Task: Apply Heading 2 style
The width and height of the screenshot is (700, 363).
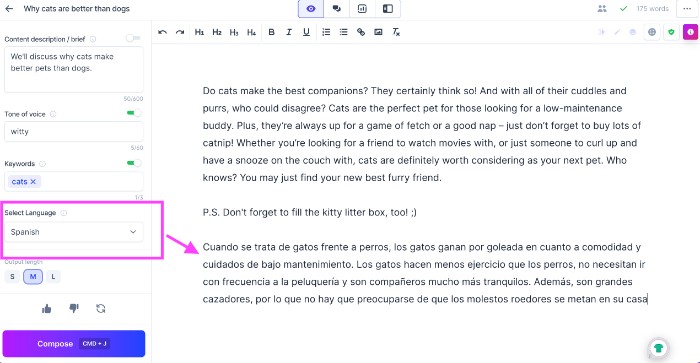Action: click(x=217, y=32)
